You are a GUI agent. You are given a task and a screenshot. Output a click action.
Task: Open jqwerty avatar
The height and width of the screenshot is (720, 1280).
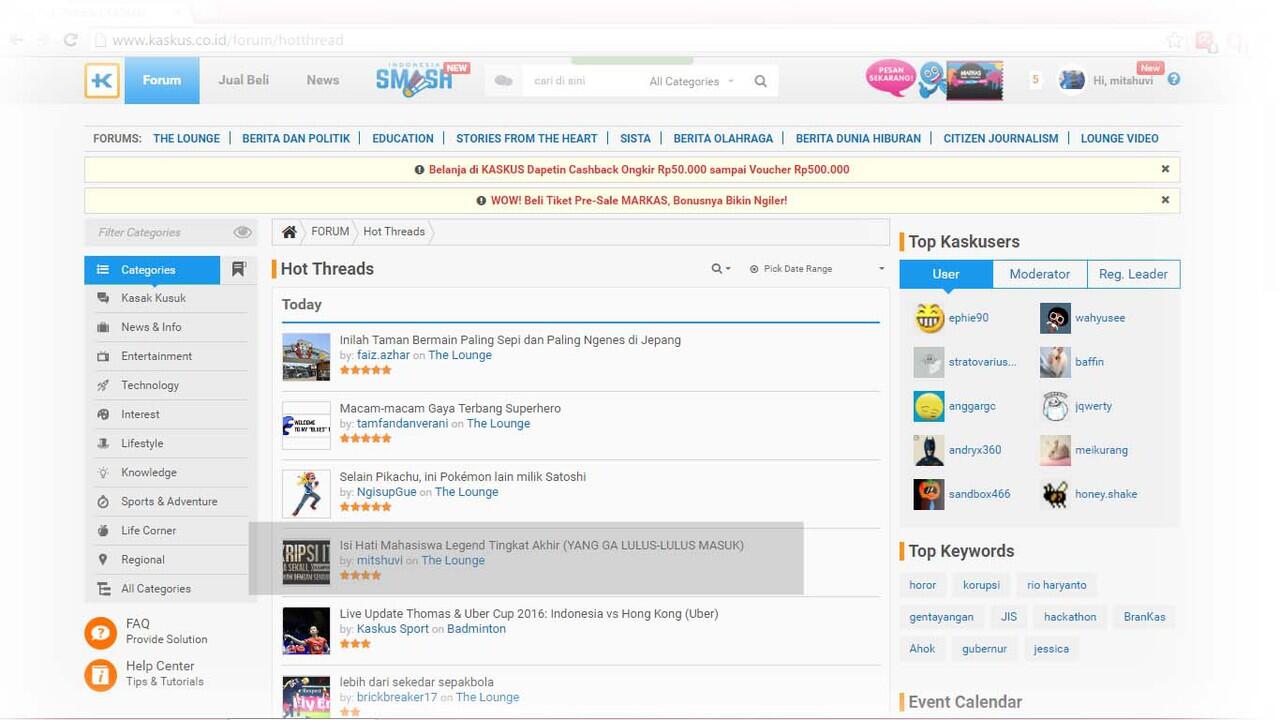pos(1055,406)
